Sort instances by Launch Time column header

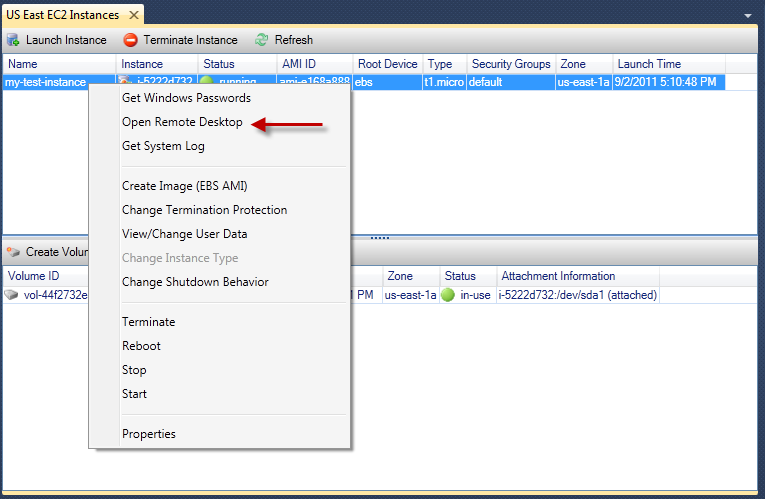point(648,64)
